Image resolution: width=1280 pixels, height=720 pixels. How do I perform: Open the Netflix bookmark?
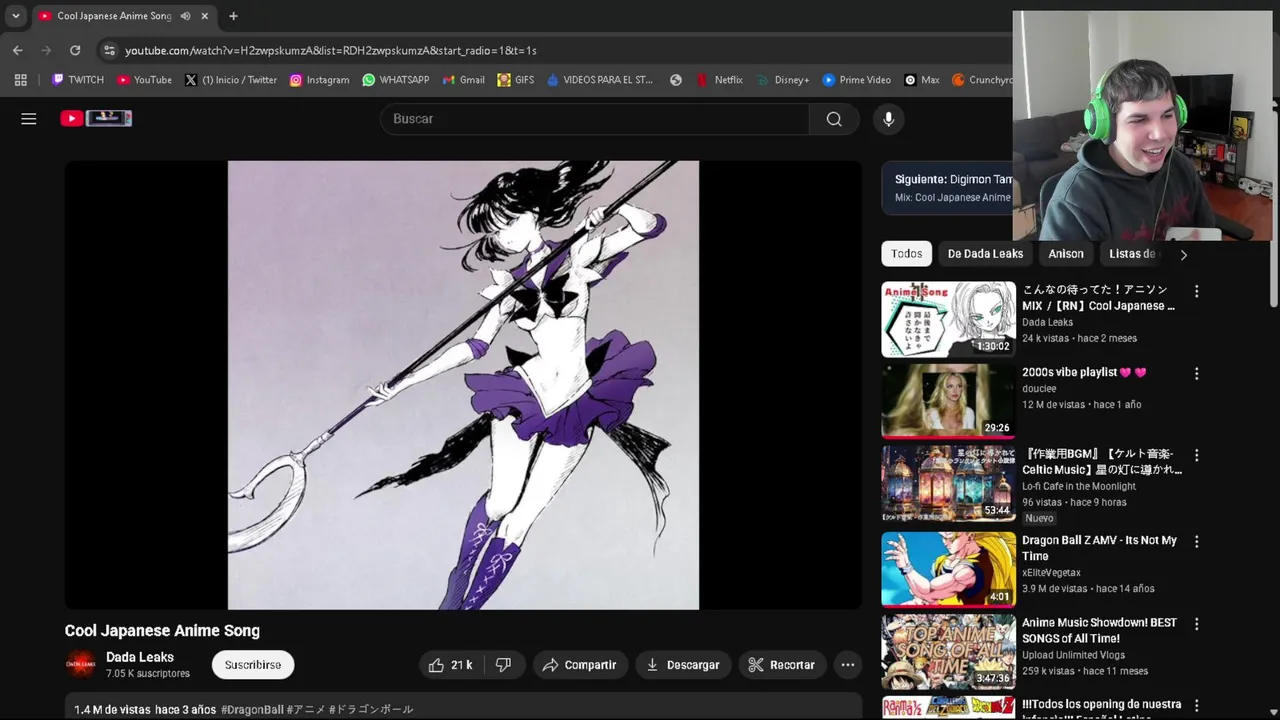[x=719, y=80]
